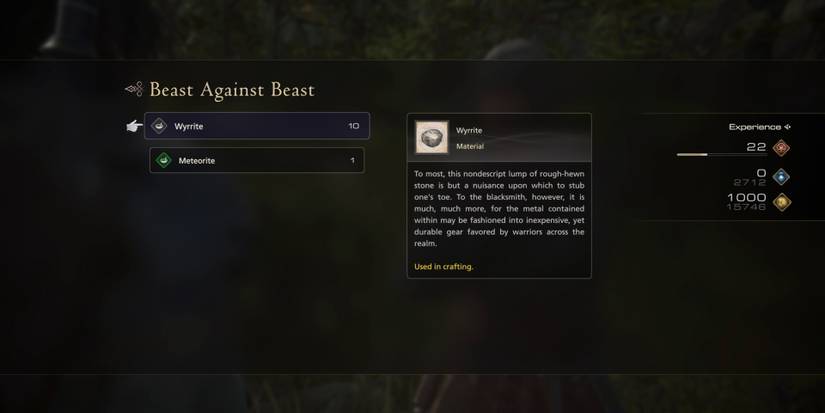Select the Meteorite reward row
825x413 pixels.
[257, 160]
